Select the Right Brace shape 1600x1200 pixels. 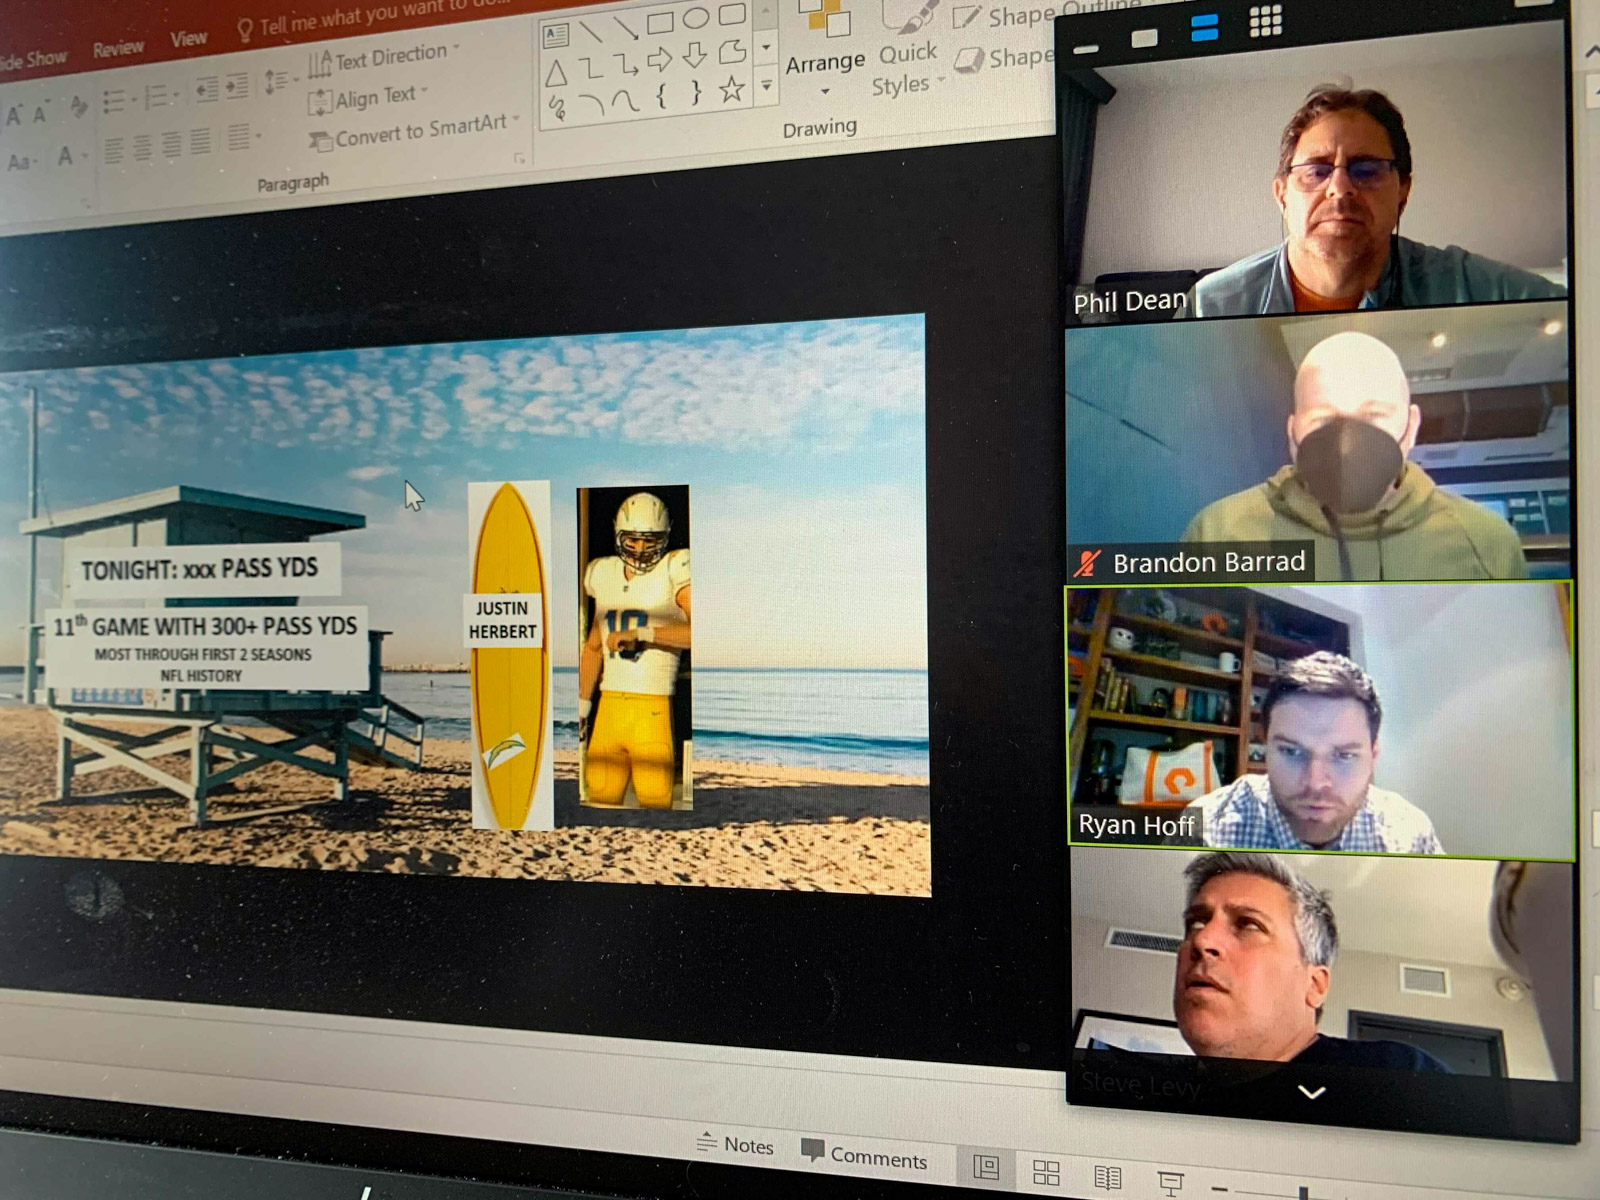(696, 93)
